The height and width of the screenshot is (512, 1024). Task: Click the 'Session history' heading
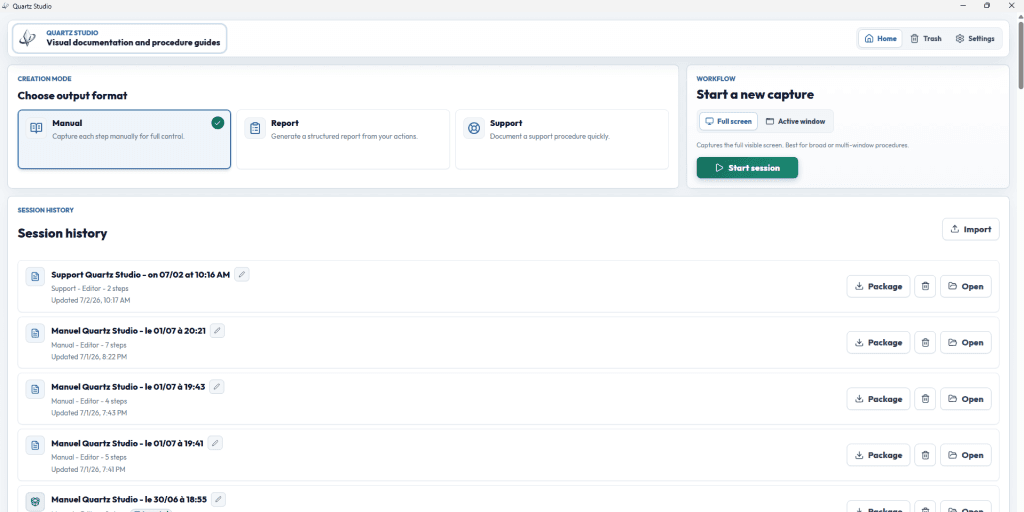pos(62,233)
